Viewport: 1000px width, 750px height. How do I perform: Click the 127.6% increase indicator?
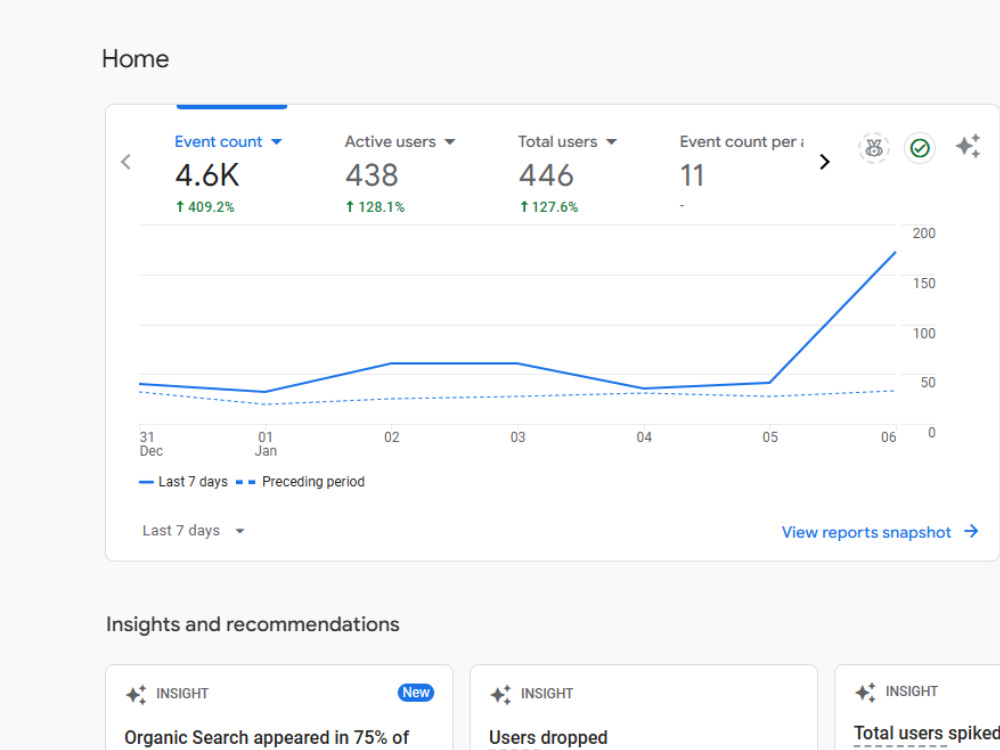tap(548, 207)
